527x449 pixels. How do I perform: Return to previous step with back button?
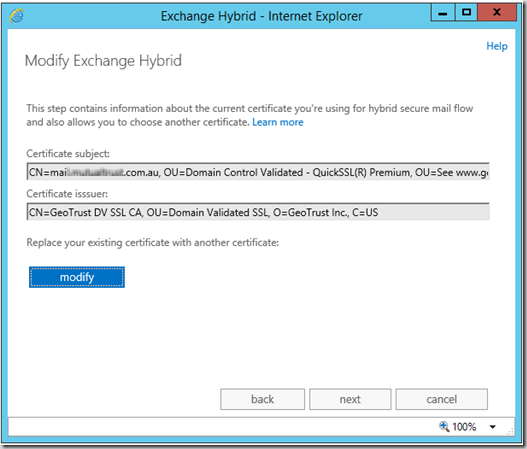coord(262,399)
